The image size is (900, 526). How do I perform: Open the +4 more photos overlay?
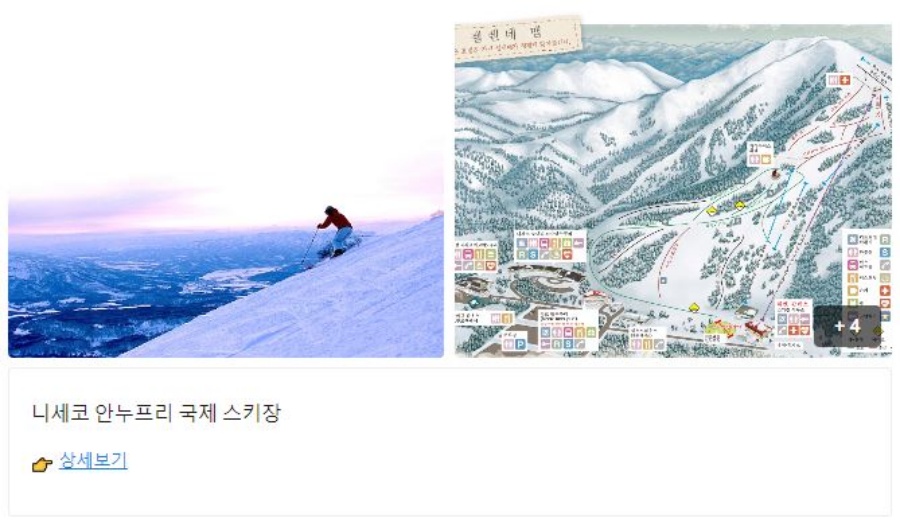(x=847, y=326)
